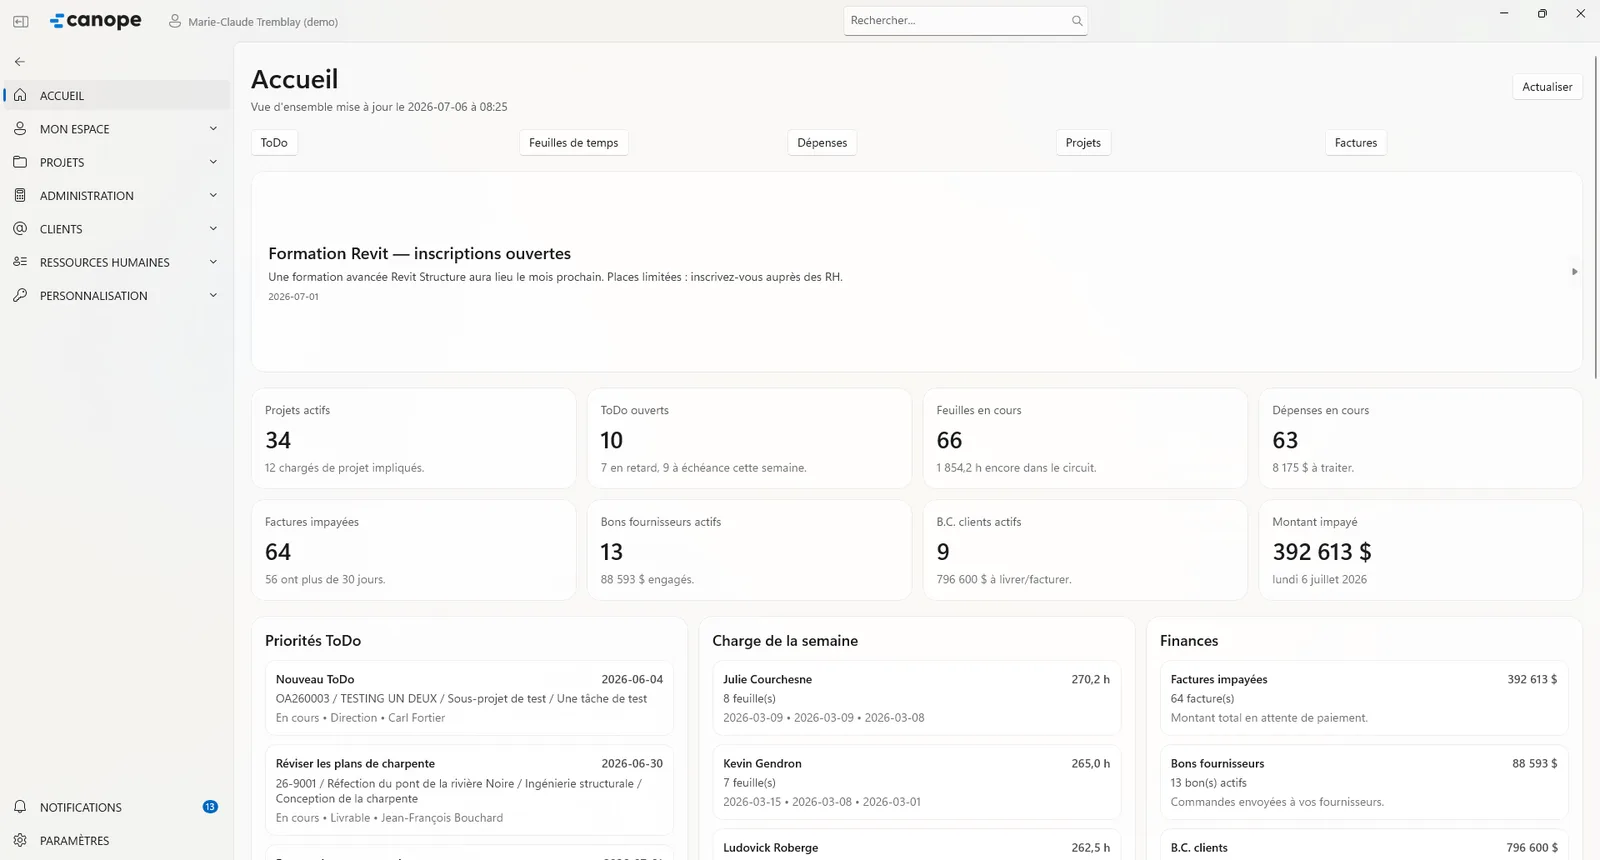Click the search magnifier icon

(x=1077, y=20)
